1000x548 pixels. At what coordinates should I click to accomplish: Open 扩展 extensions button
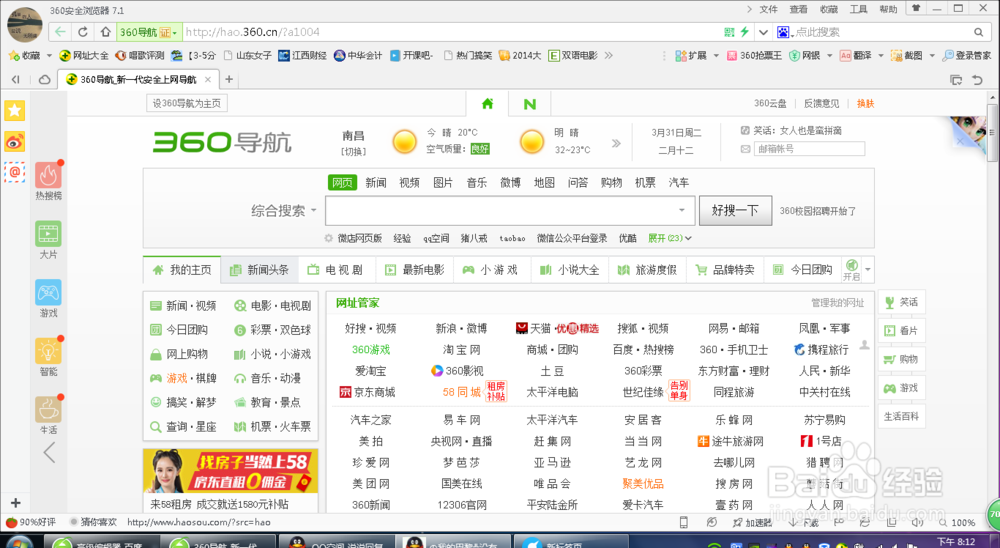(x=691, y=56)
